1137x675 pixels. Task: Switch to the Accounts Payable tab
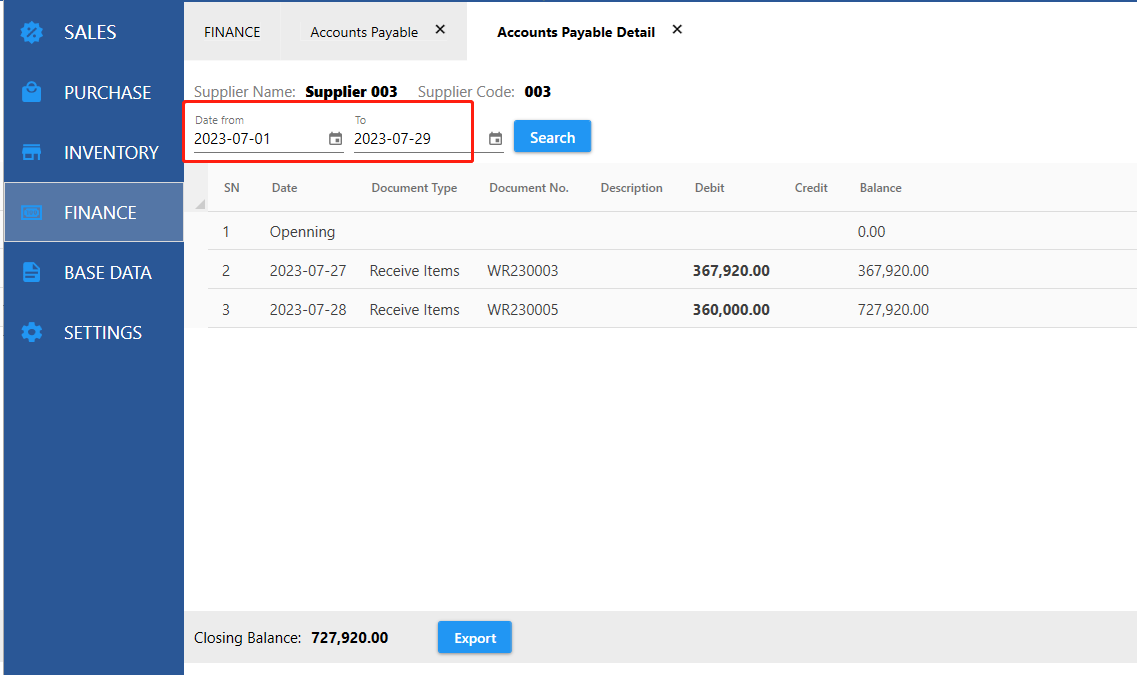click(x=363, y=32)
